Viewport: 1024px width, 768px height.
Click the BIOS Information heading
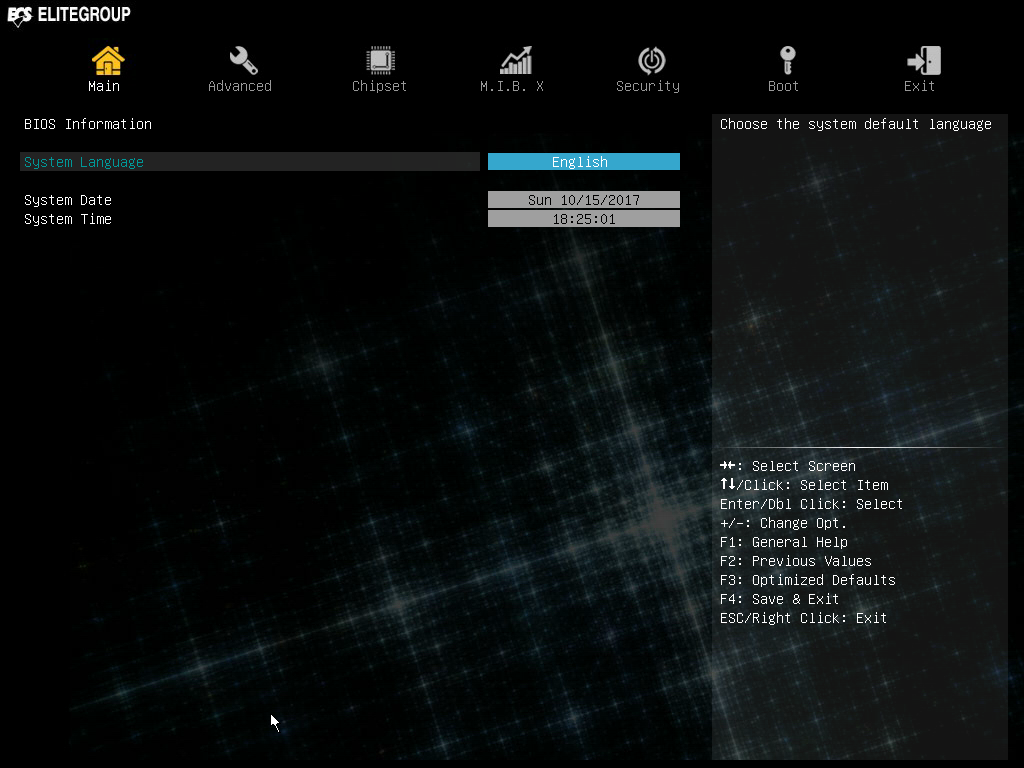[88, 124]
